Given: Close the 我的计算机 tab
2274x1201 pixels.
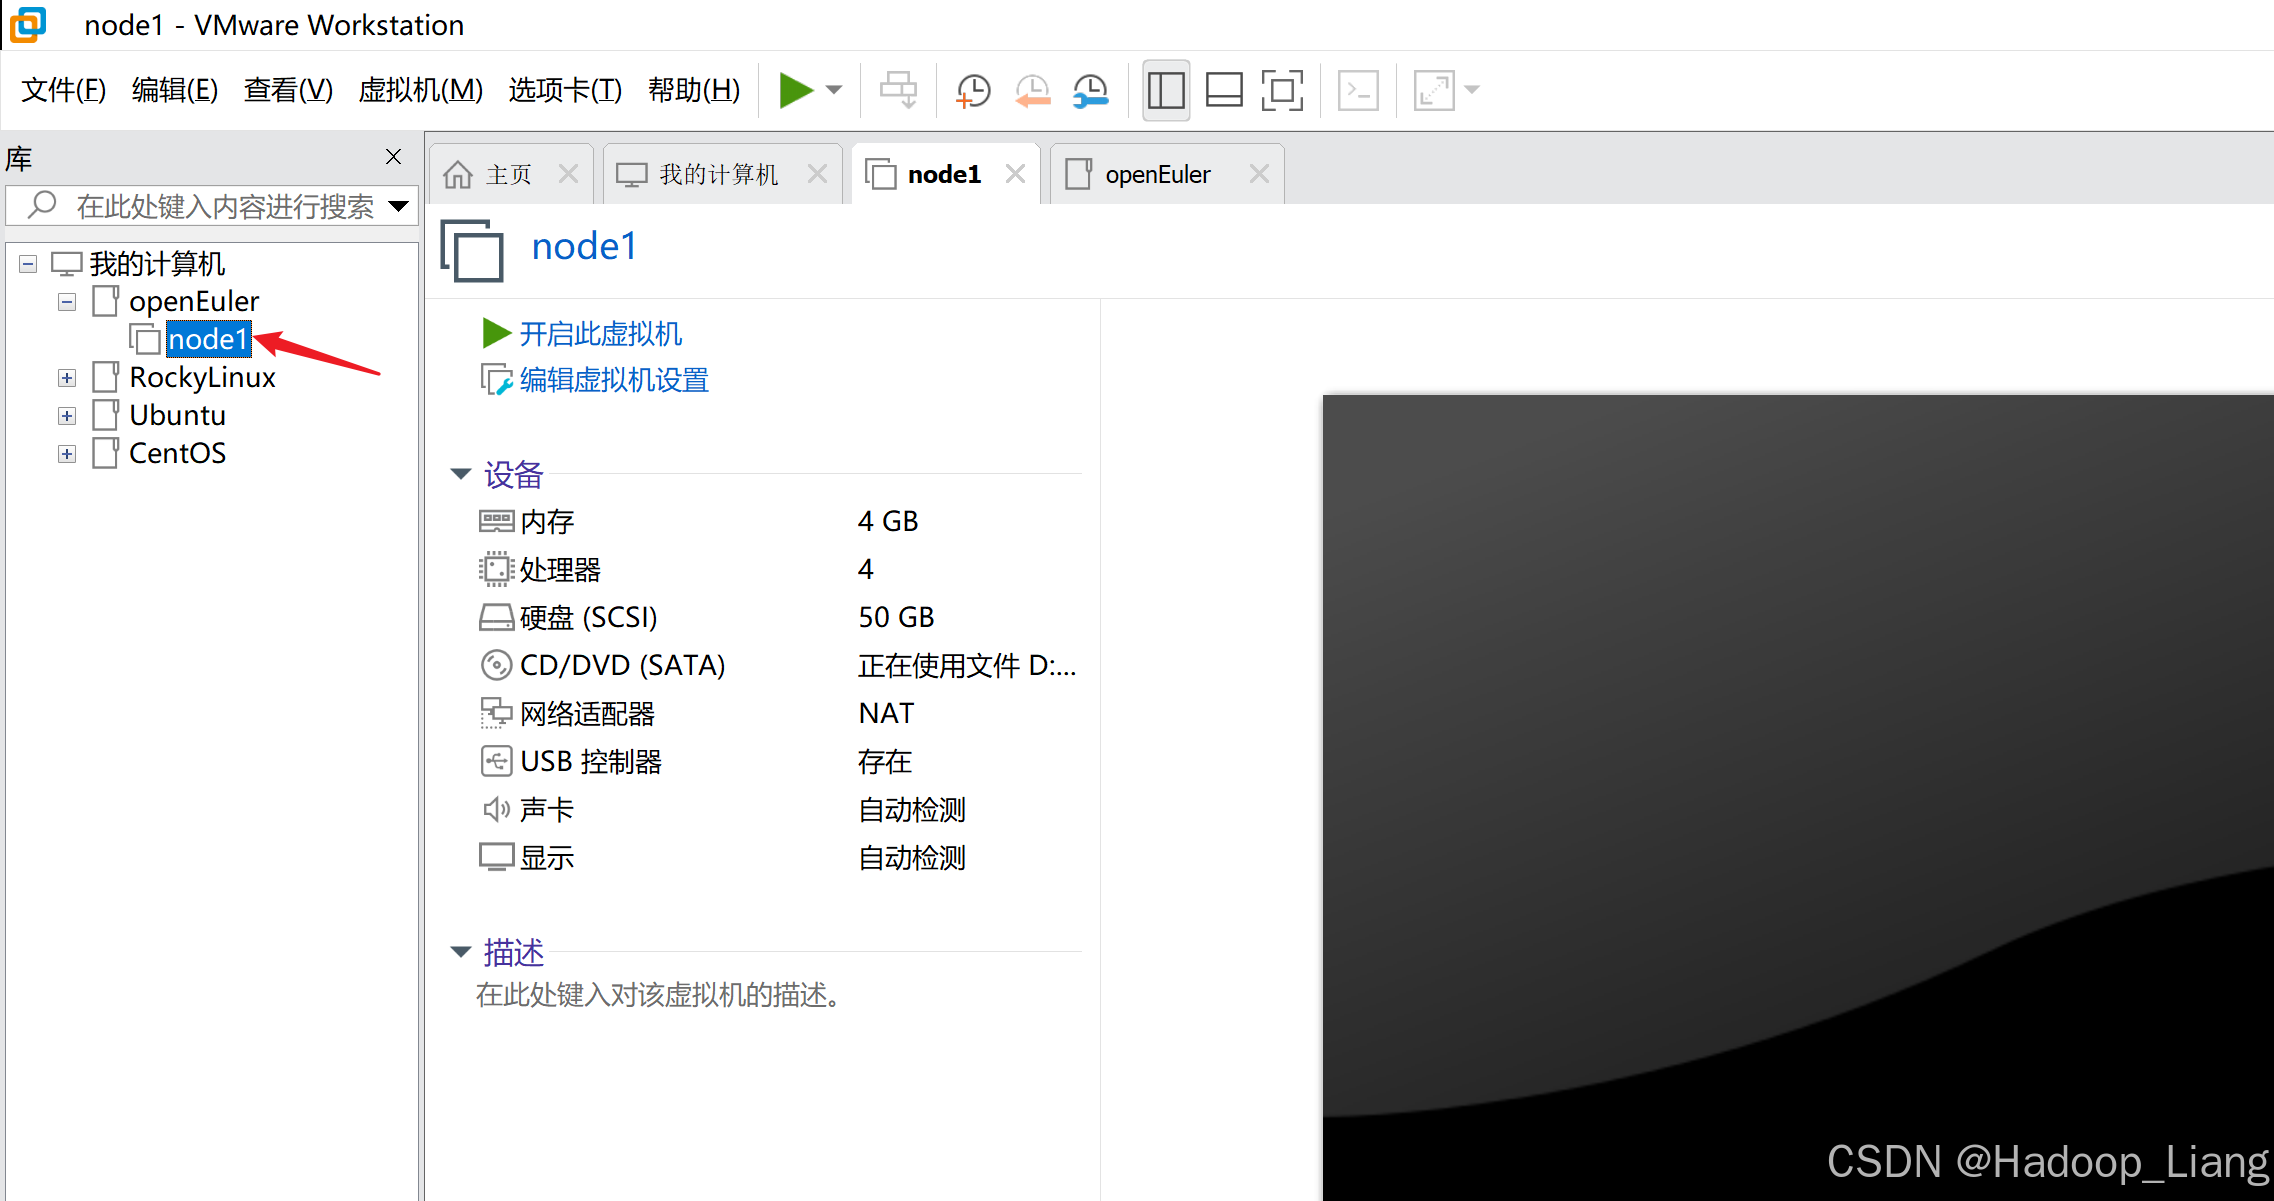Looking at the screenshot, I should click(x=817, y=174).
